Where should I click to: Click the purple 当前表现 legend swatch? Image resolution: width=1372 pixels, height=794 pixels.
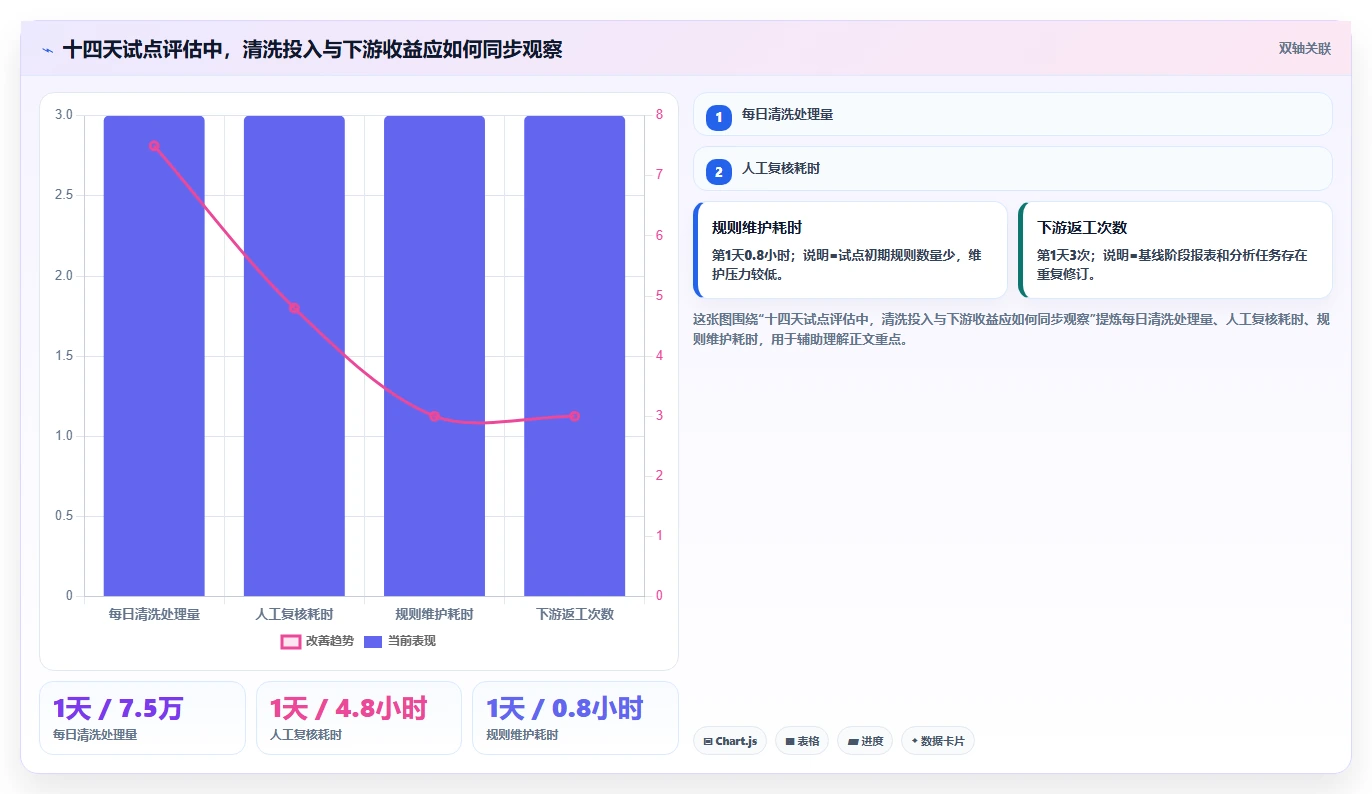click(373, 641)
